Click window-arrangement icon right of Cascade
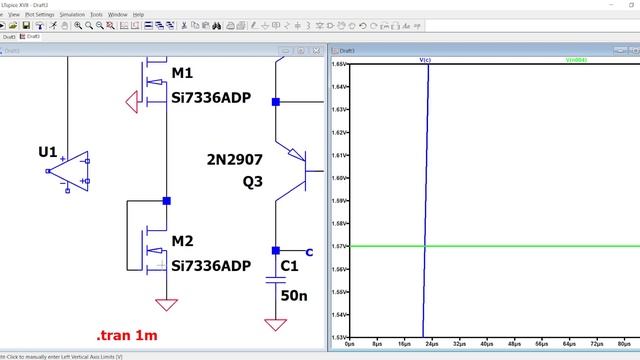 pyautogui.click(x=170, y=26)
